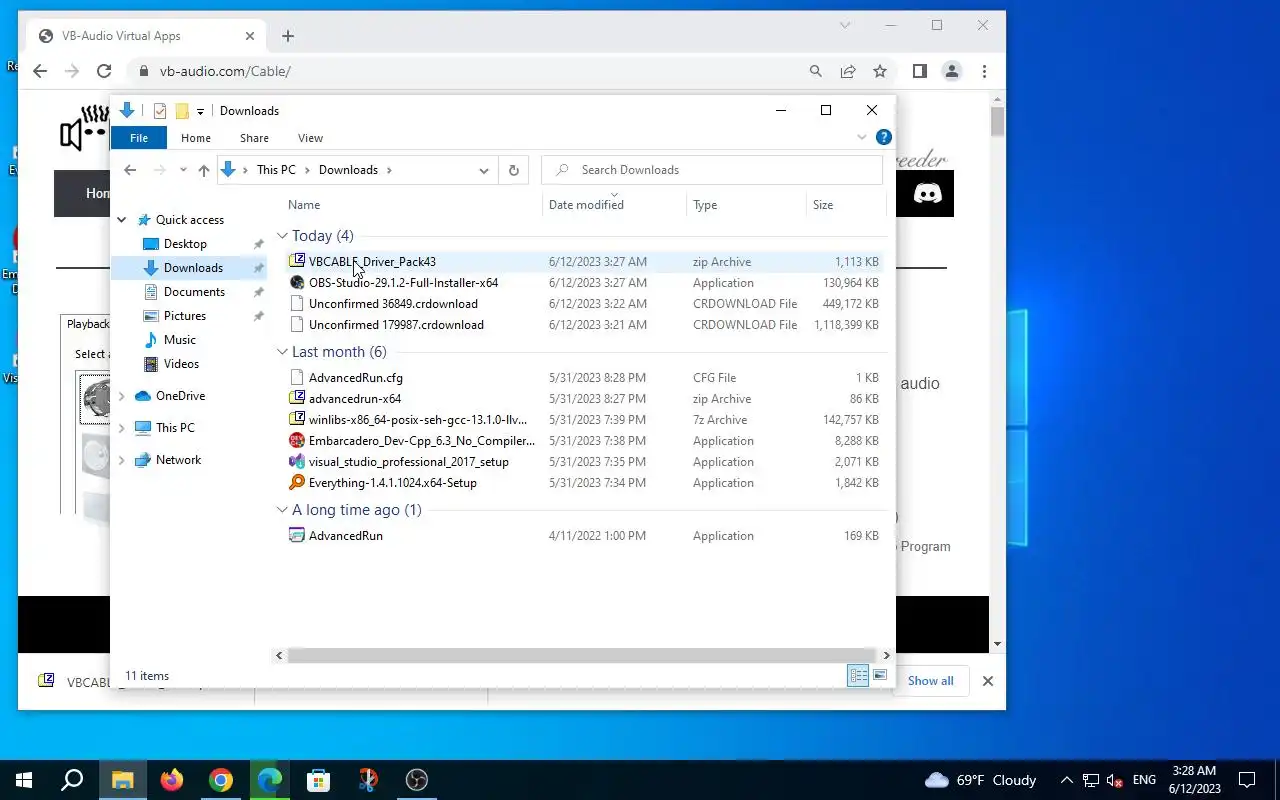Bookmark this page with star icon

point(880,71)
